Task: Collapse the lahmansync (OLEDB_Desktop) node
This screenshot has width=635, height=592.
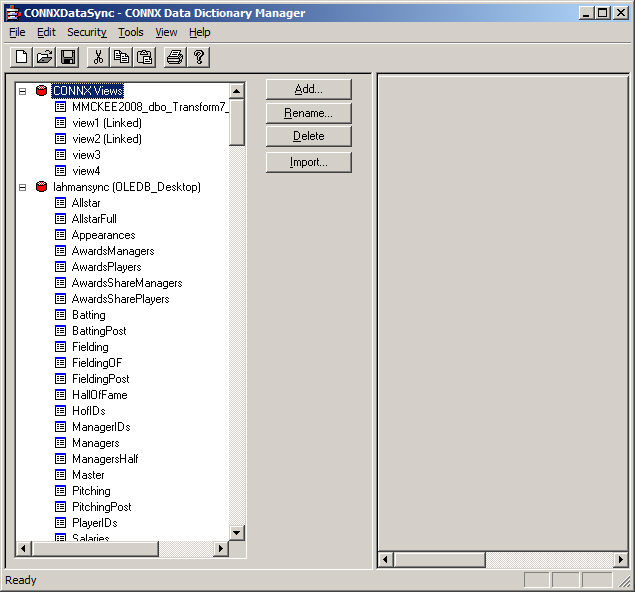Action: click(23, 187)
